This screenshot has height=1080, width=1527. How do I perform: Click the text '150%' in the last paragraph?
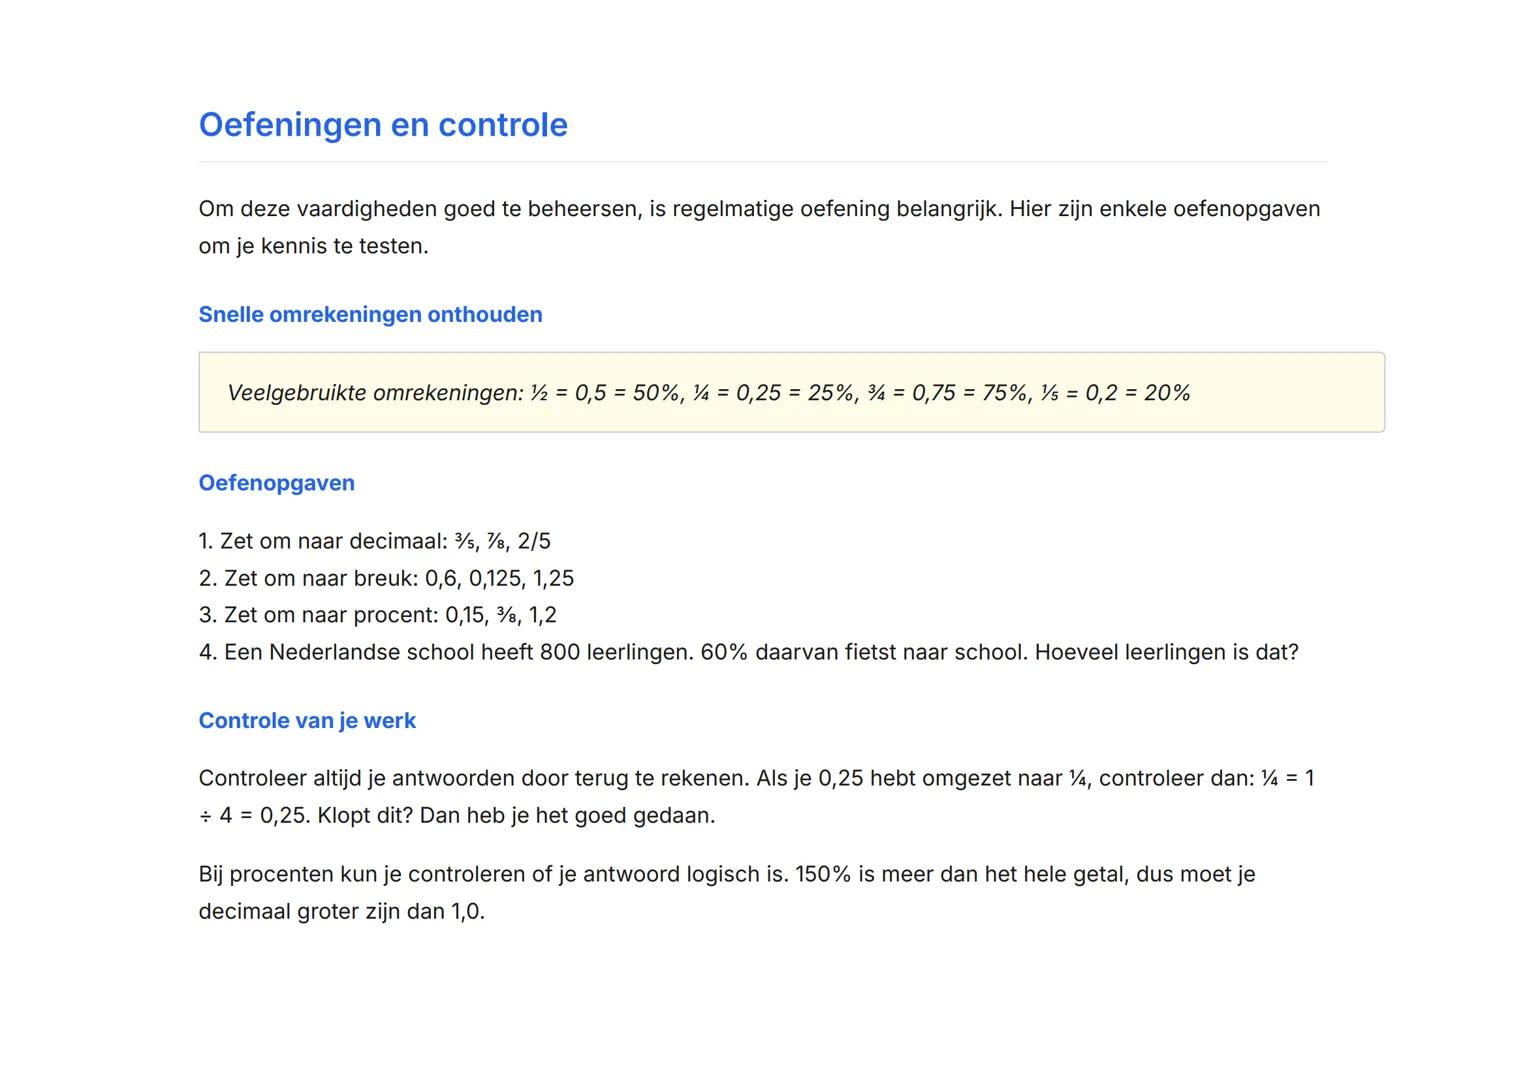822,874
